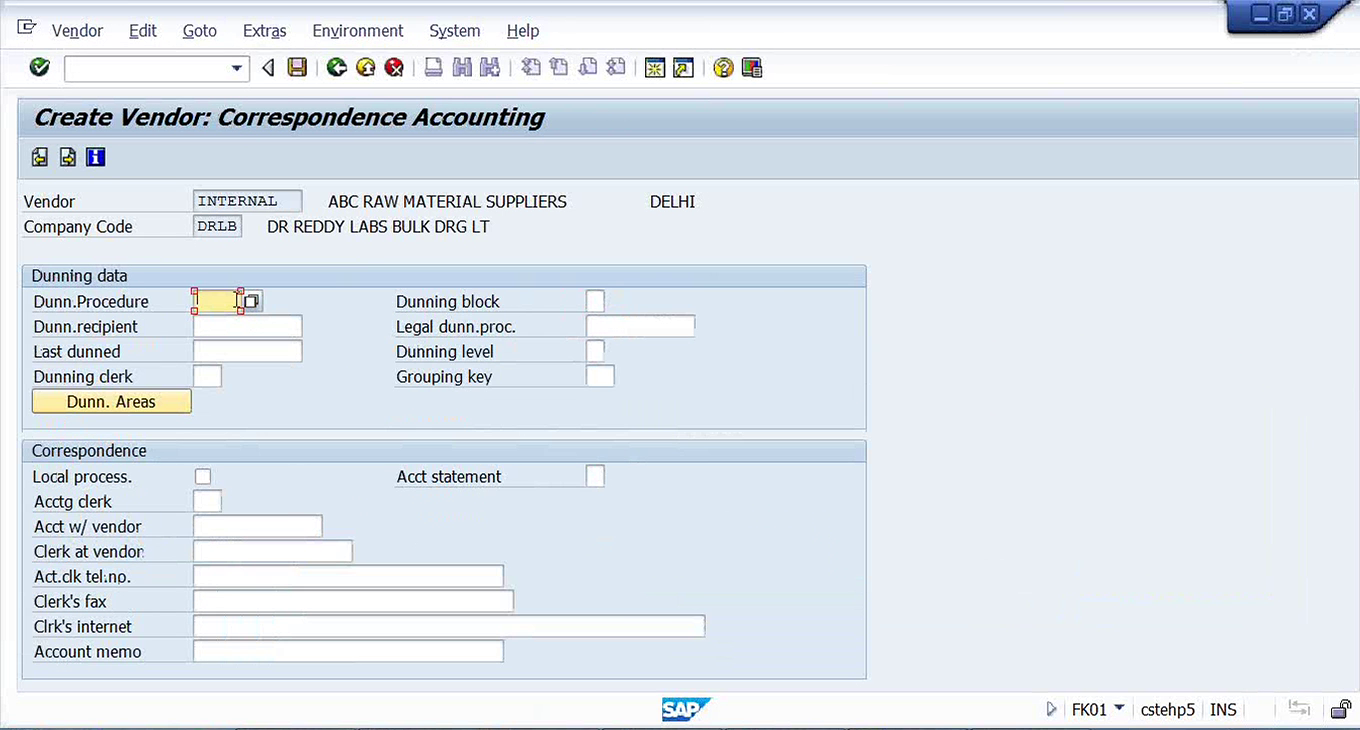Screen dimensions: 1360x730
Task: Collapse the command field with triangle icon
Action: pyautogui.click(x=268, y=68)
